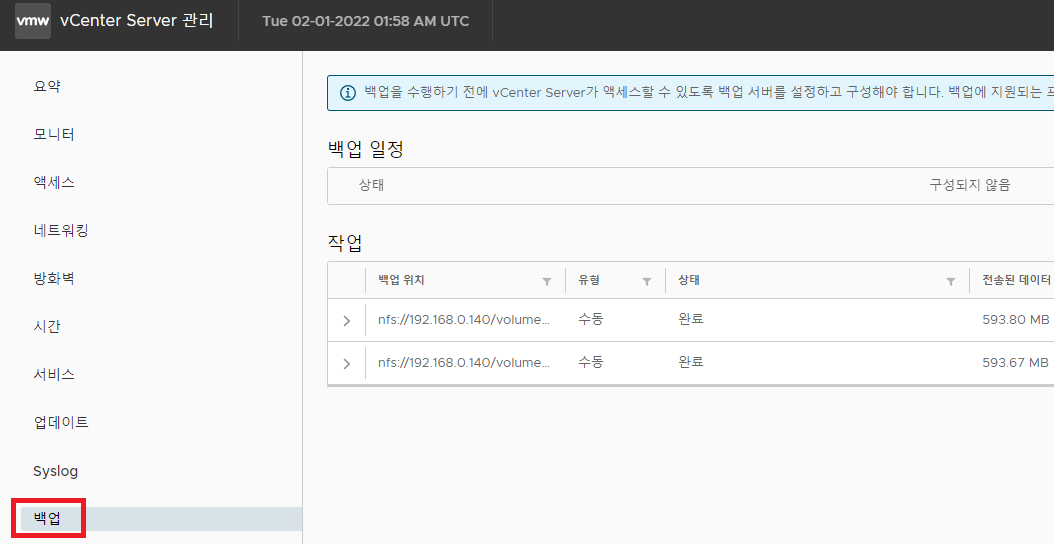The width and height of the screenshot is (1054, 544).
Task: Go to the 업데이트 page
Action: 61,422
